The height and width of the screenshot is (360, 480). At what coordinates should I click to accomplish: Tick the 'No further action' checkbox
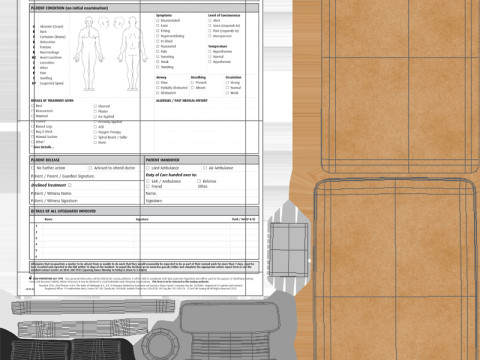[x=33, y=168]
